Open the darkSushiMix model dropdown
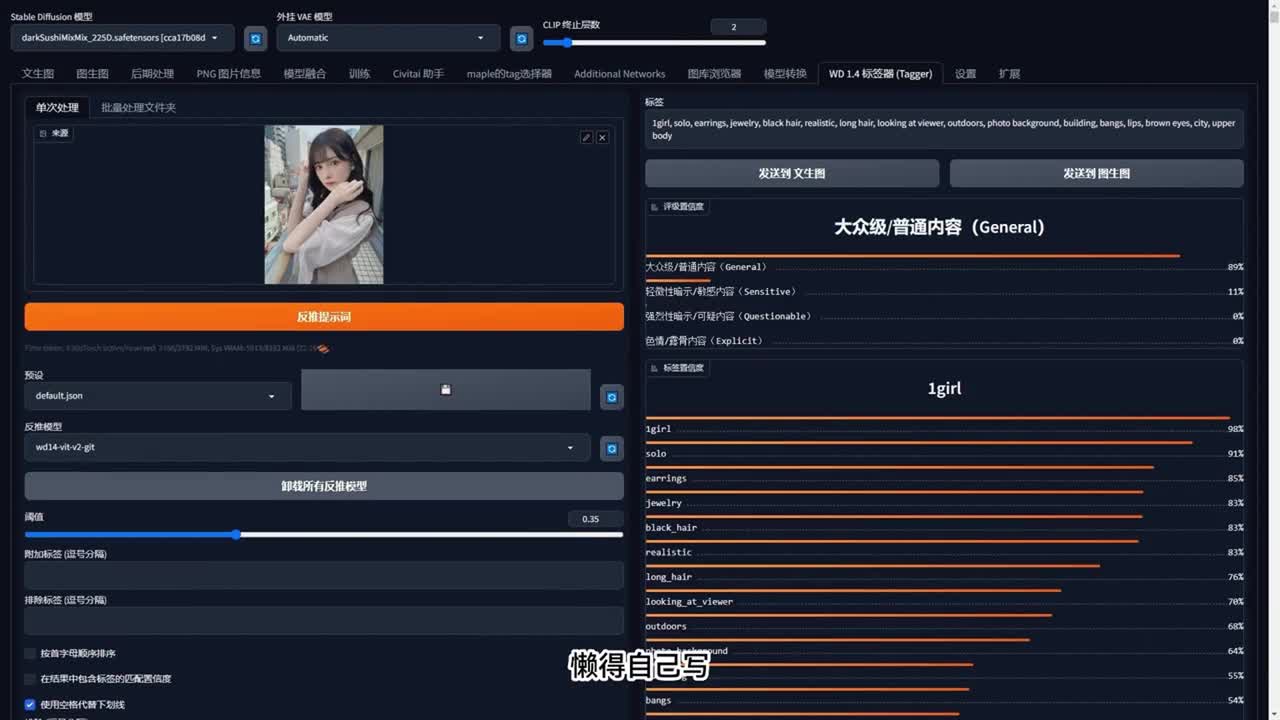 pos(122,38)
